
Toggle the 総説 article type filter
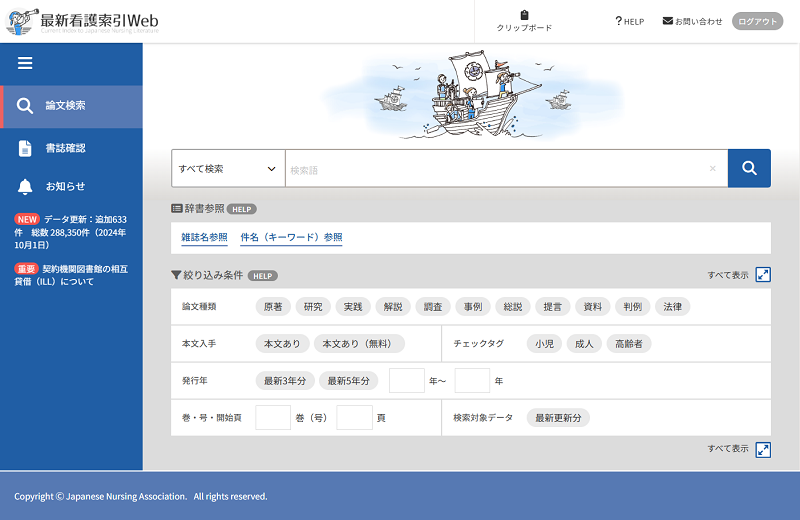(513, 307)
